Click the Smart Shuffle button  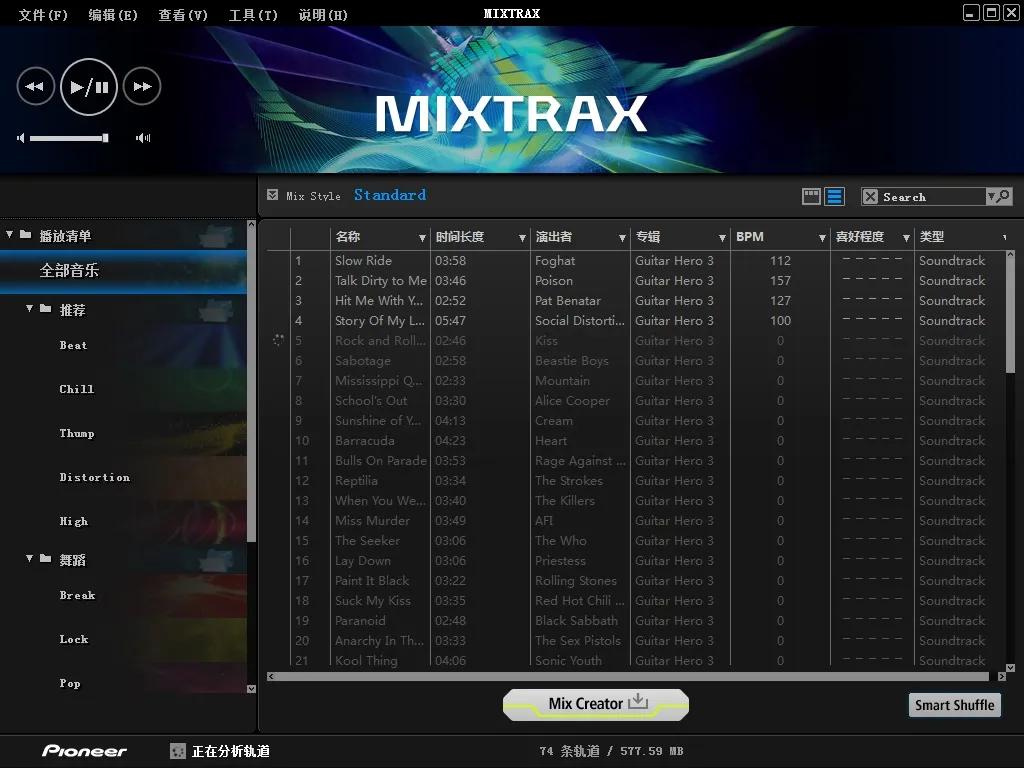point(954,705)
